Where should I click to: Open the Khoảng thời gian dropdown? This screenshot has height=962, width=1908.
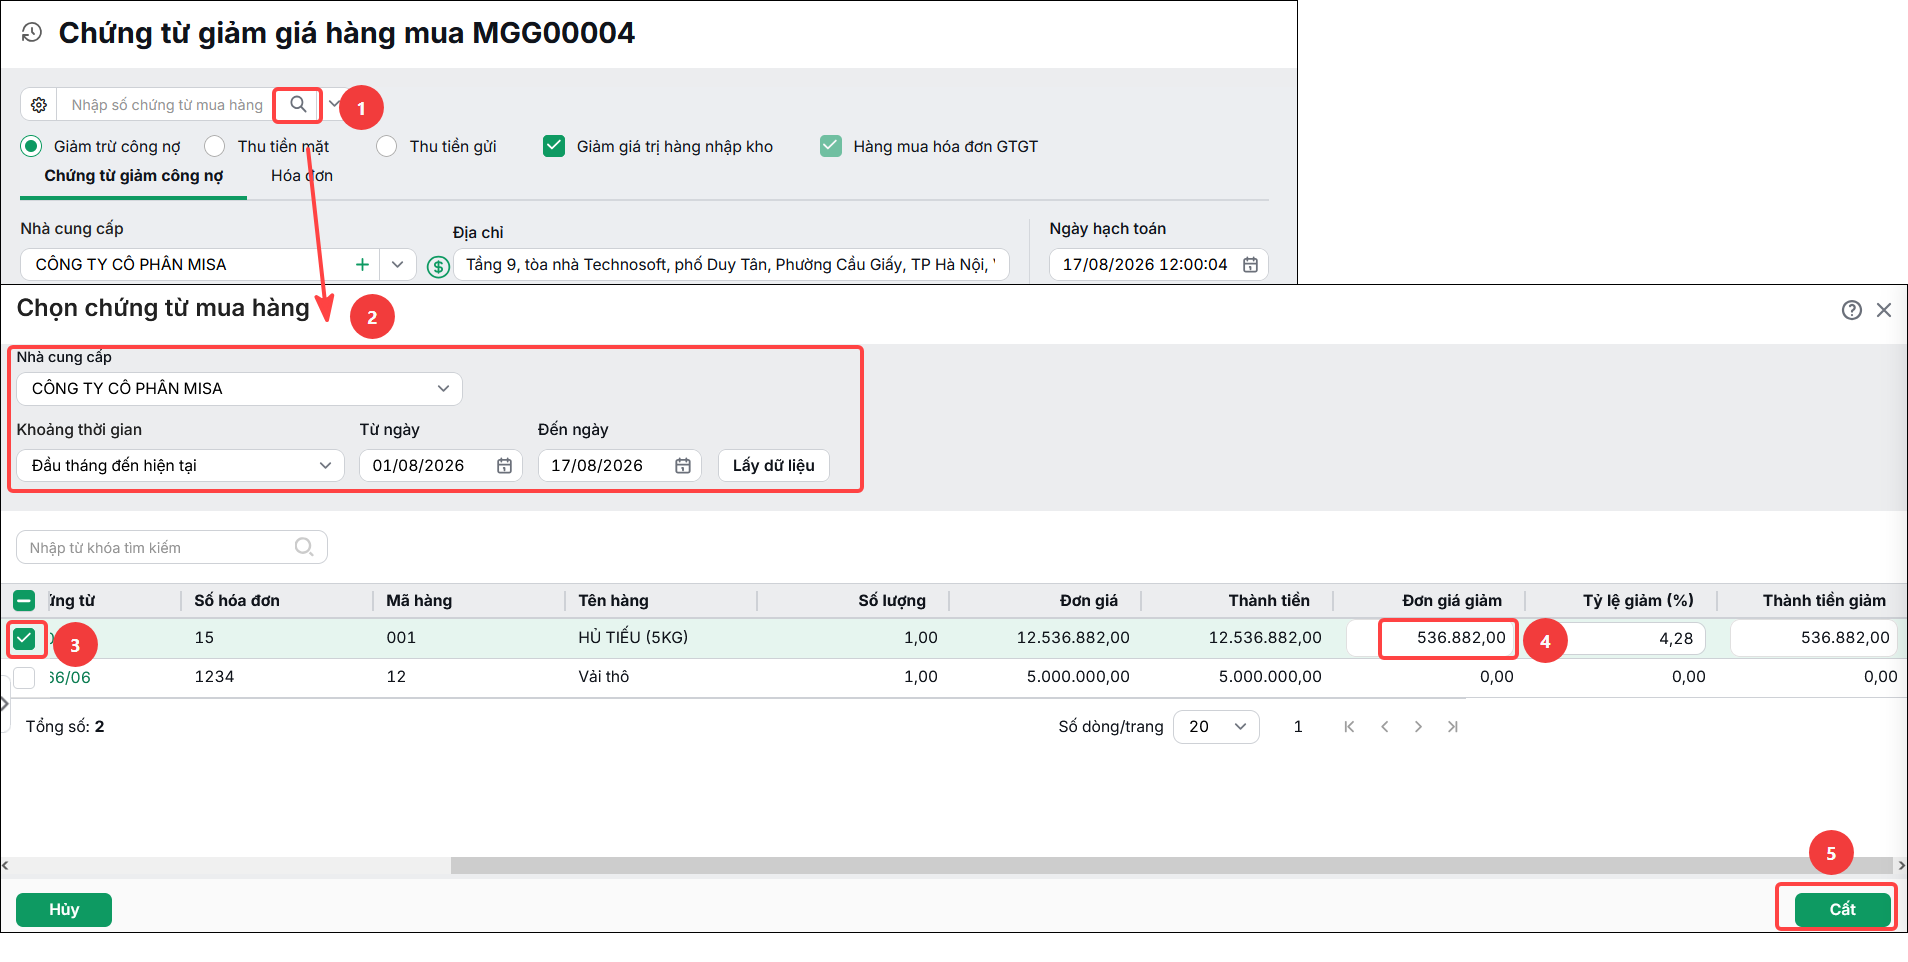(180, 466)
